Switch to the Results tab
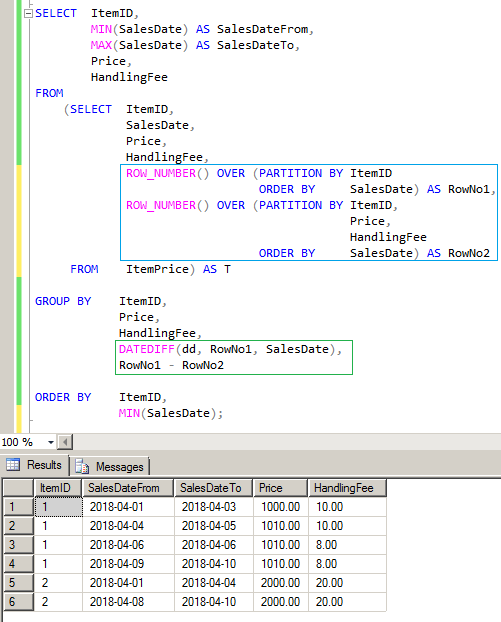The image size is (501, 622). 35,465
